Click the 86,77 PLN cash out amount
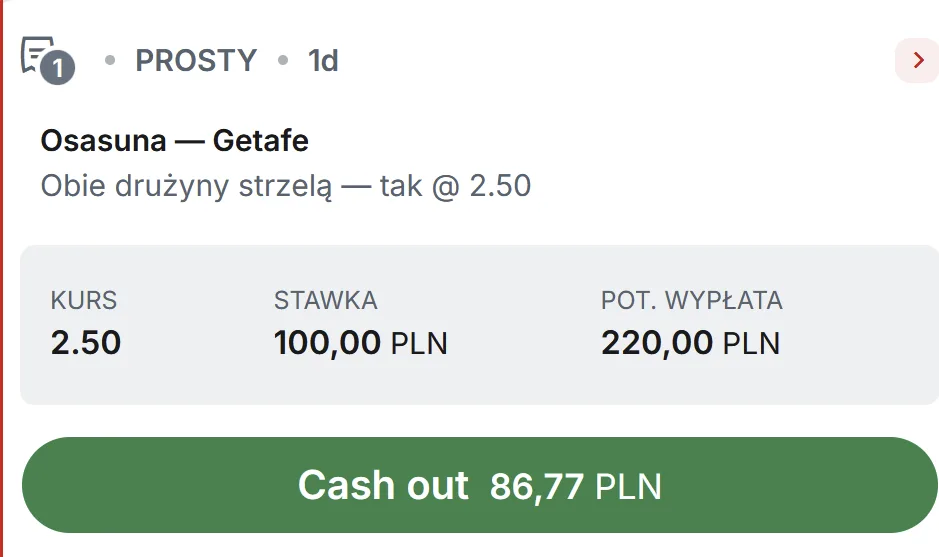 576,487
